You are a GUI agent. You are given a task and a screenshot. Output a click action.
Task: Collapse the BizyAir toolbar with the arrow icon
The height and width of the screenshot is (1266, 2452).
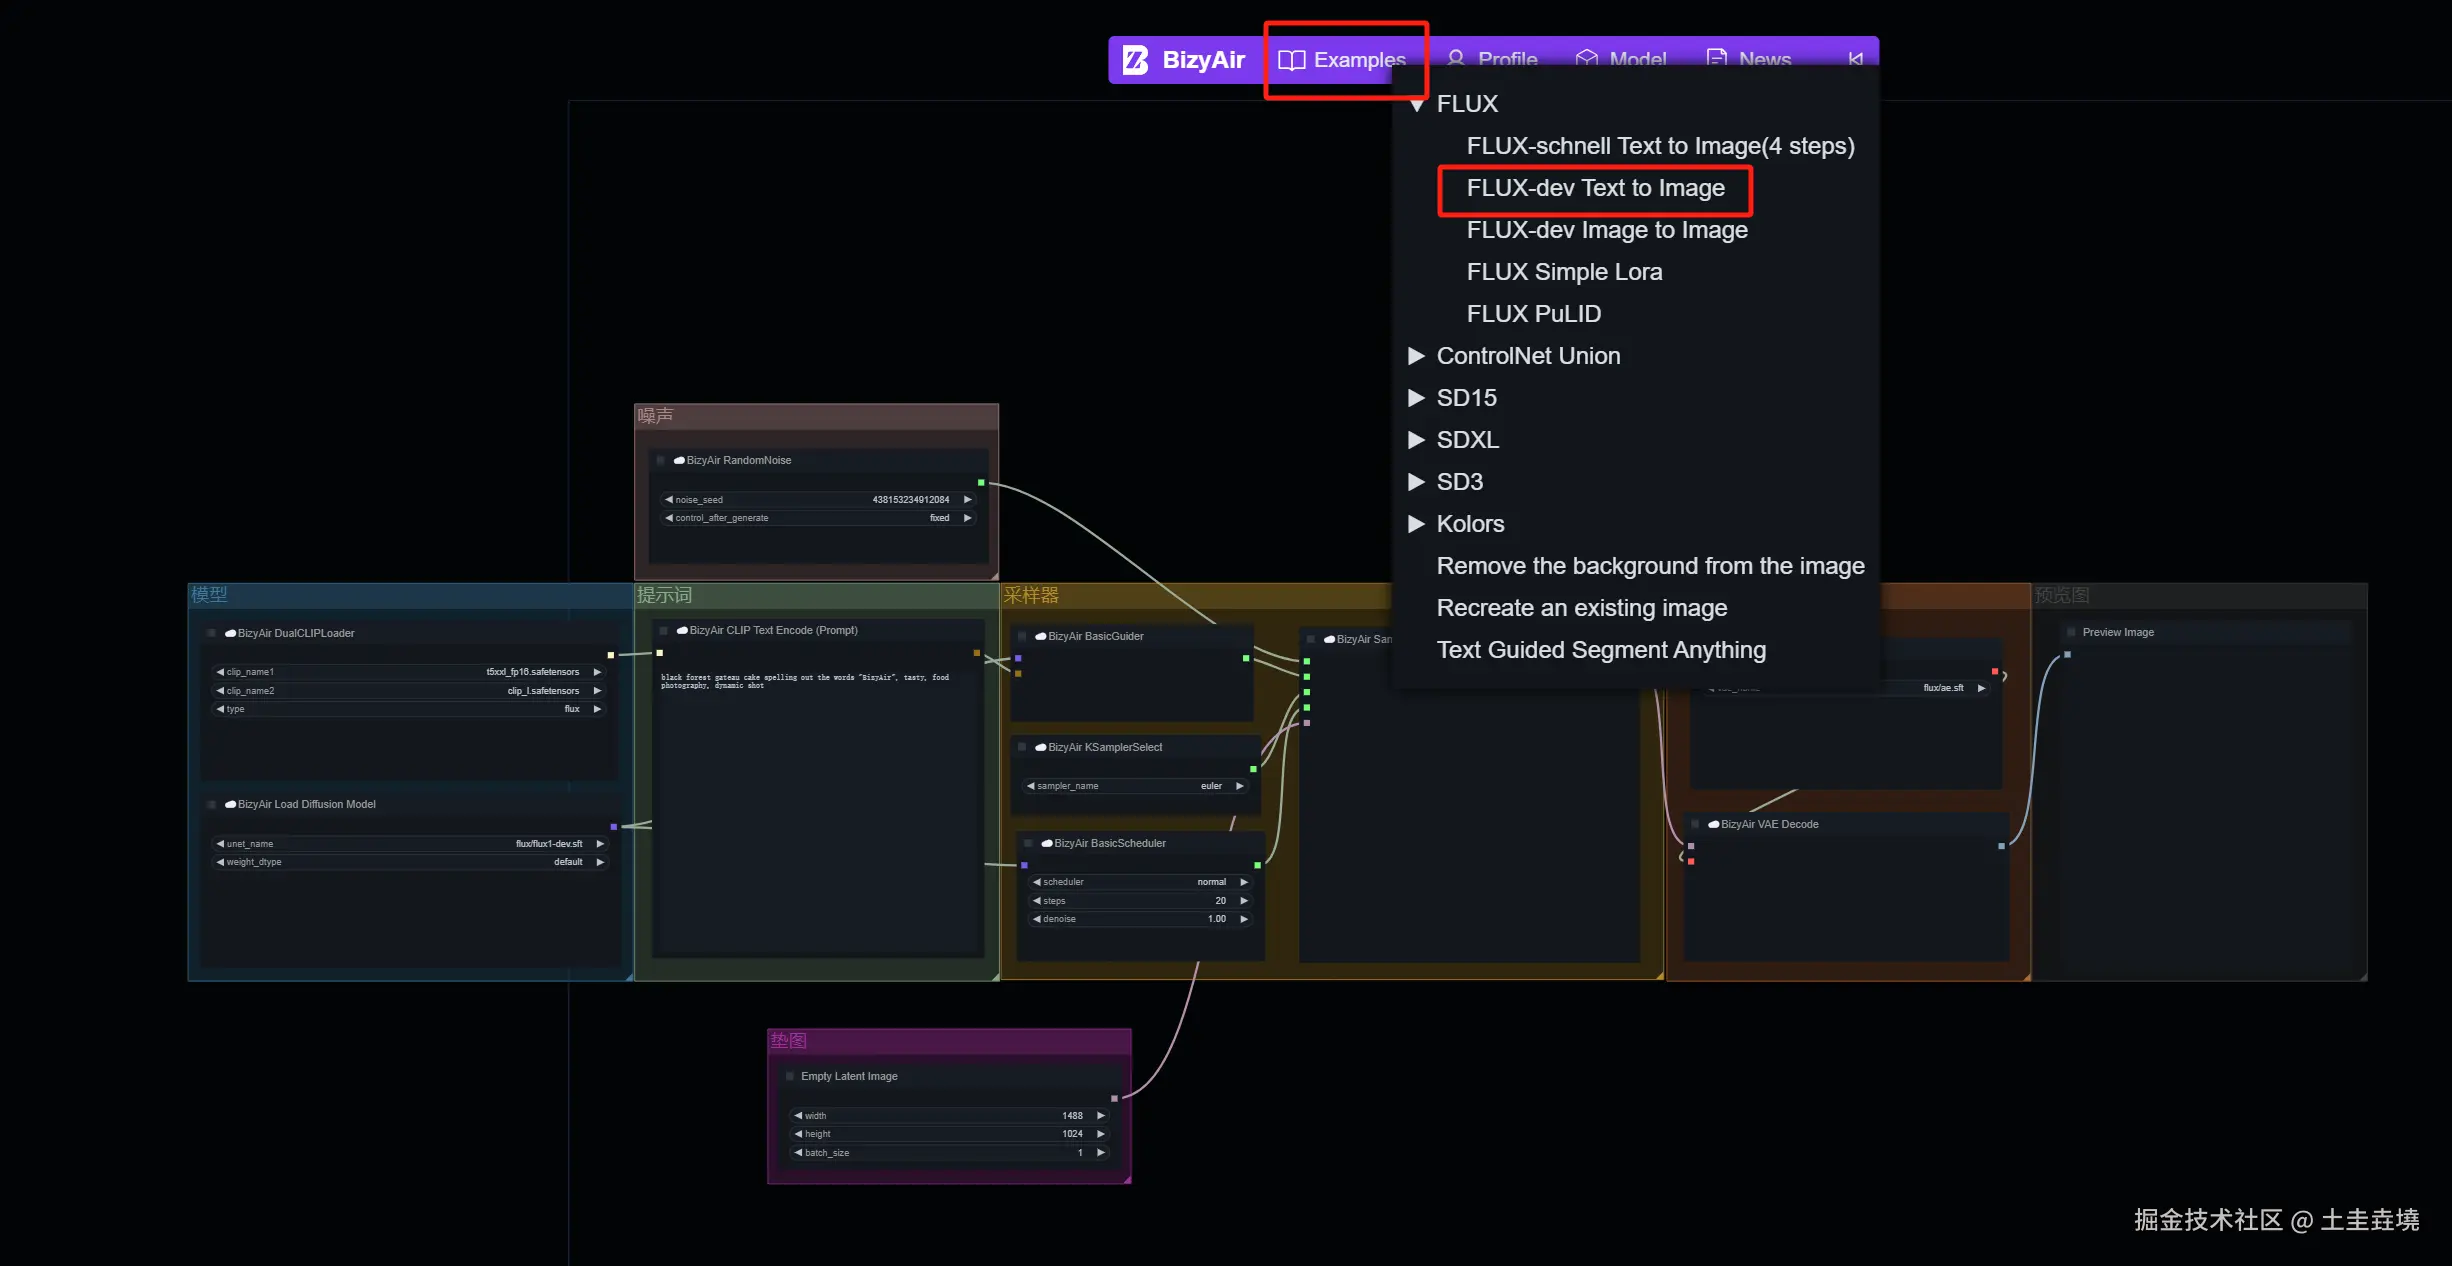(x=1856, y=58)
